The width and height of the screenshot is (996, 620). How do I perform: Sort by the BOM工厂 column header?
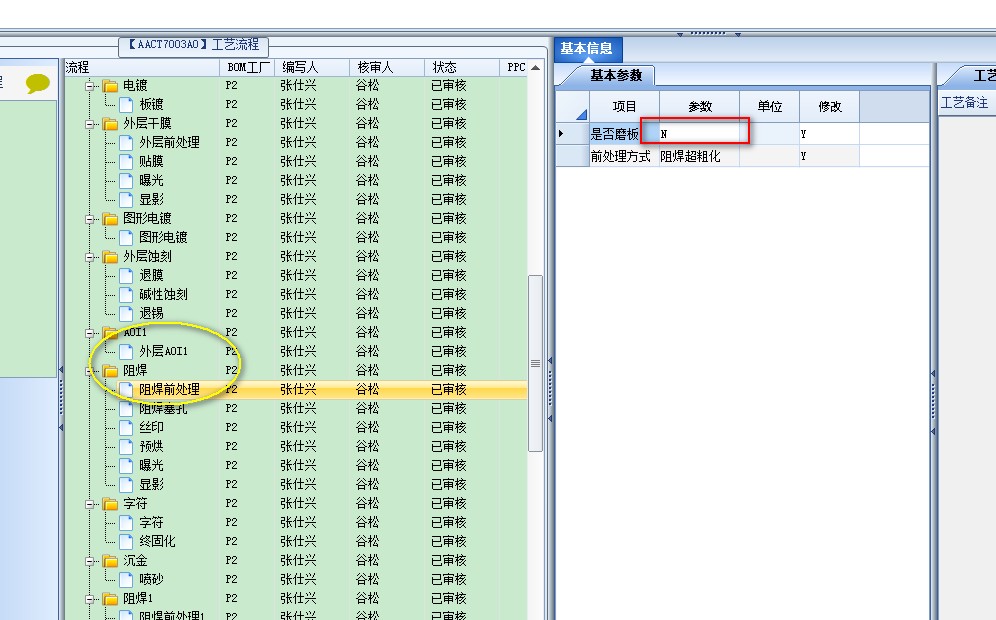[247, 67]
